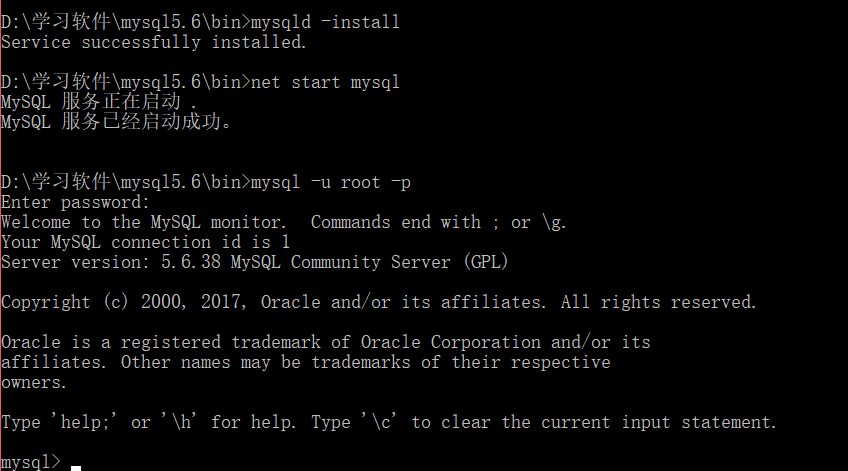Click the mysql> prompt text

pyautogui.click(x=30, y=461)
